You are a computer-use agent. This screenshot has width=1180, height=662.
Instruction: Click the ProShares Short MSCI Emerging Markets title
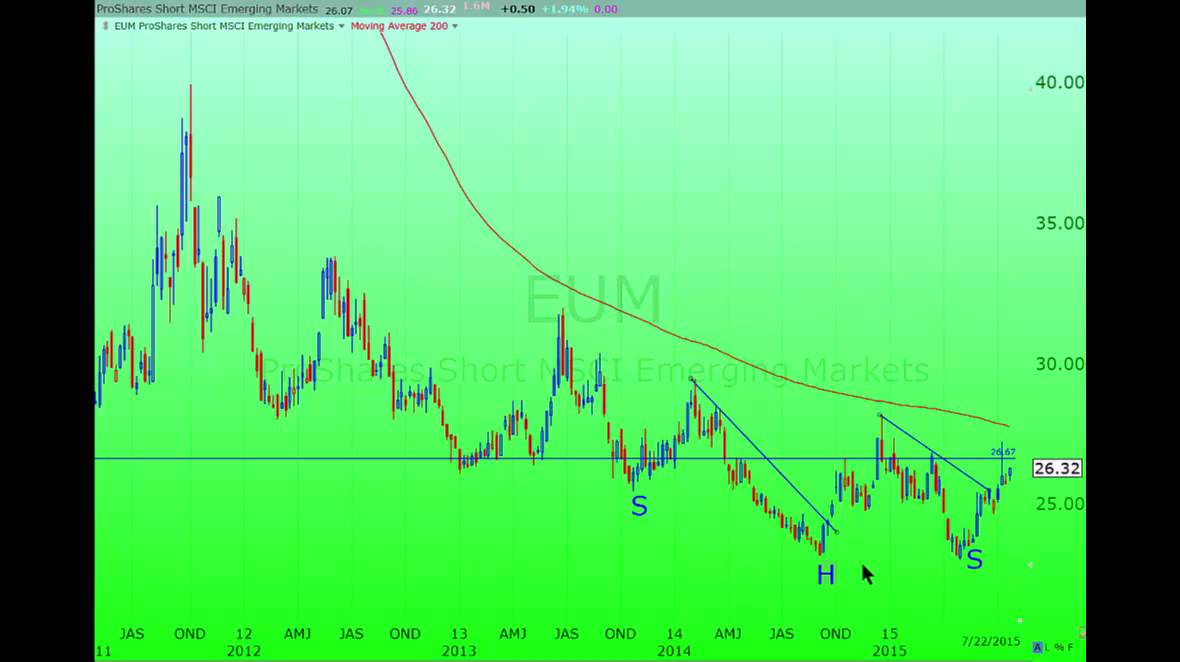208,9
